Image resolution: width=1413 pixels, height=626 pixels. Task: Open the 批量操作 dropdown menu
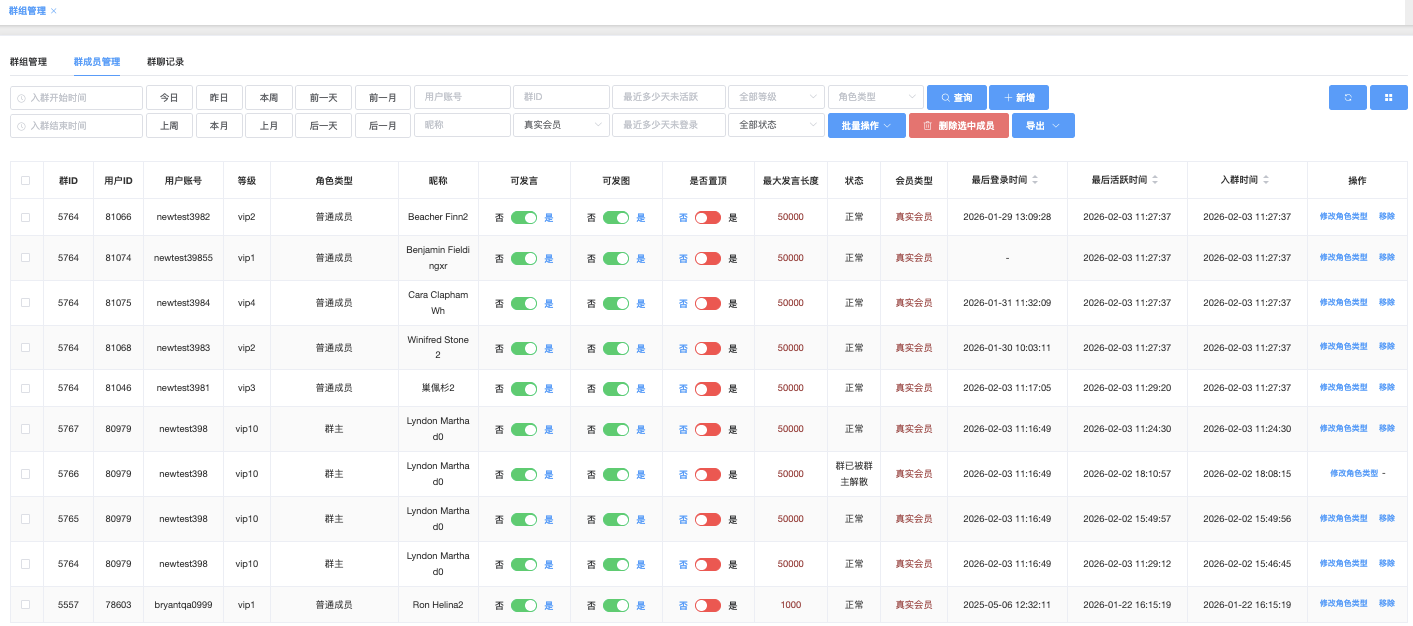866,126
